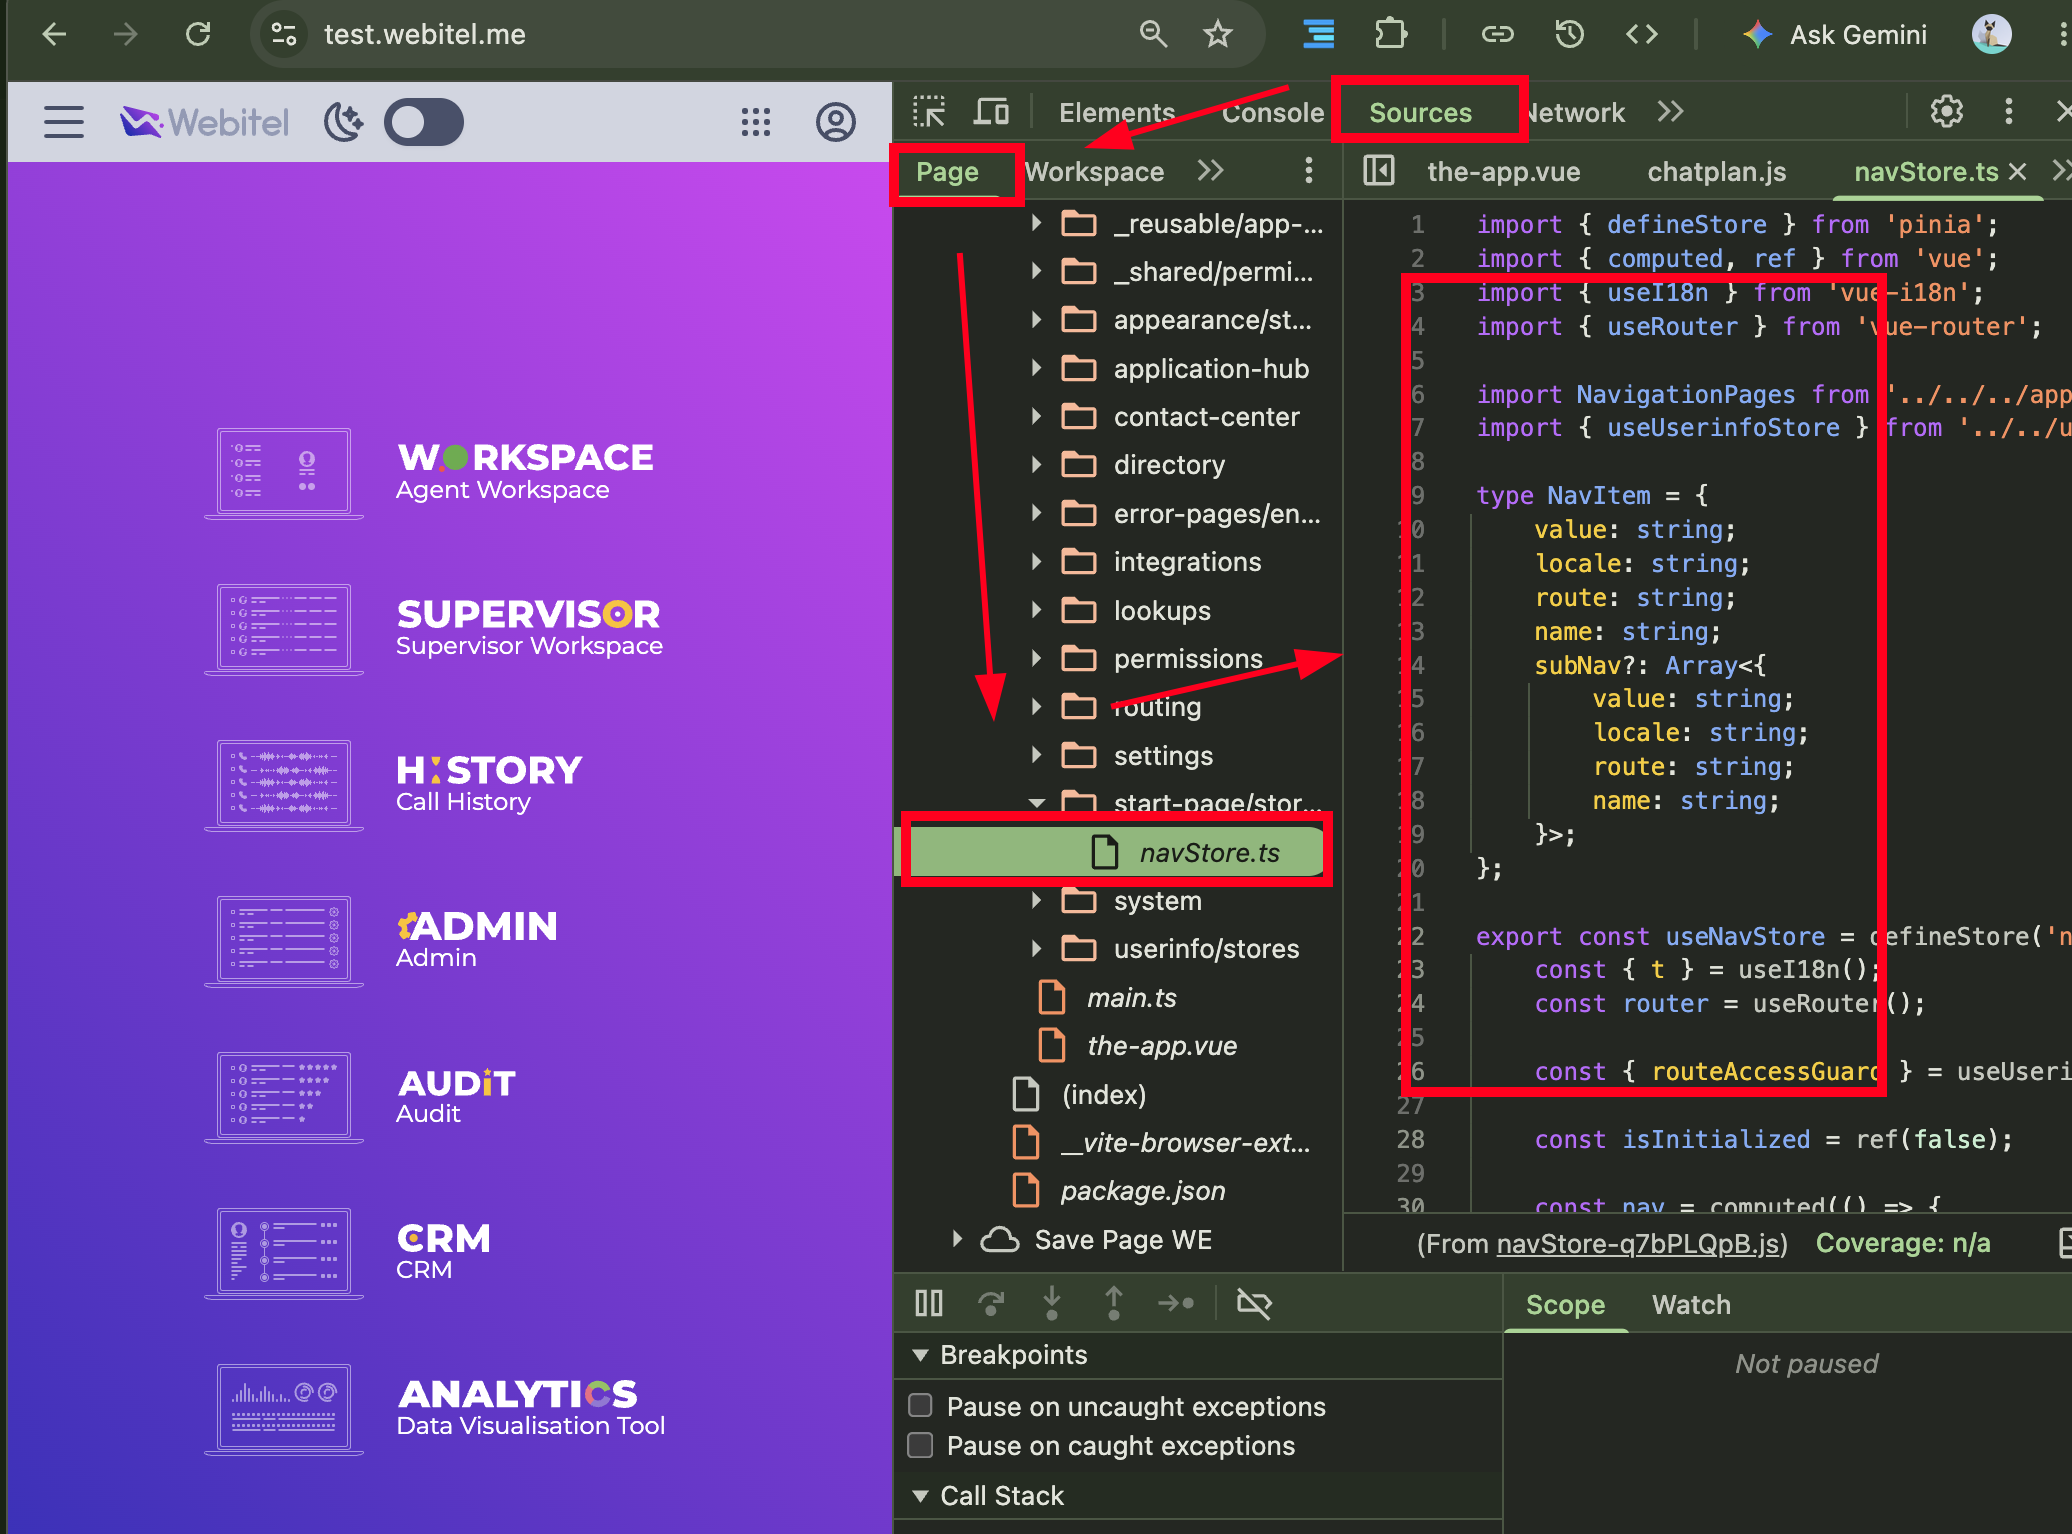
Task: Check Pause on caught exceptions
Action: (x=920, y=1445)
